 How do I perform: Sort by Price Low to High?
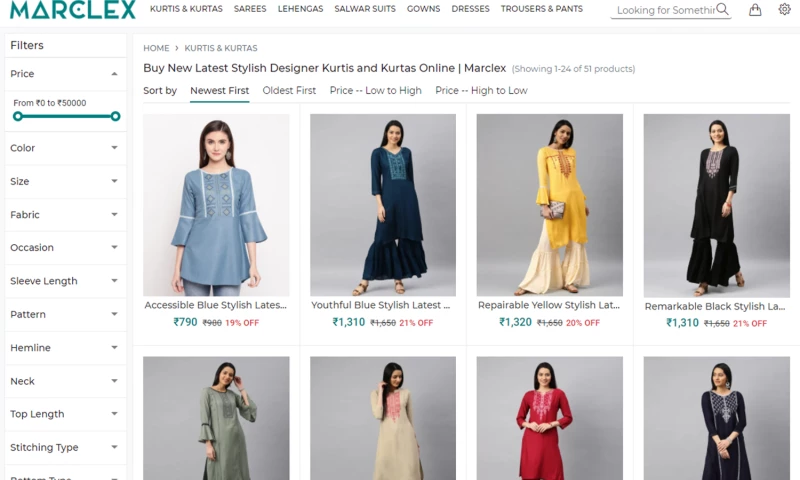pos(376,91)
